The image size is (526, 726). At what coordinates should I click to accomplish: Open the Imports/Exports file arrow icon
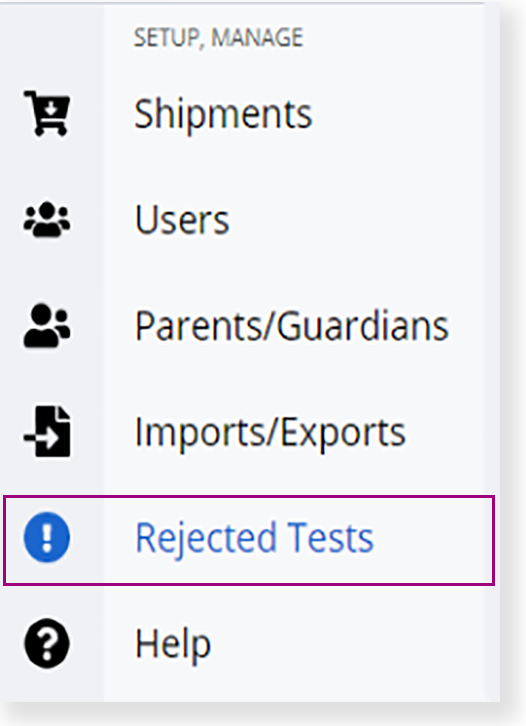[x=47, y=432]
